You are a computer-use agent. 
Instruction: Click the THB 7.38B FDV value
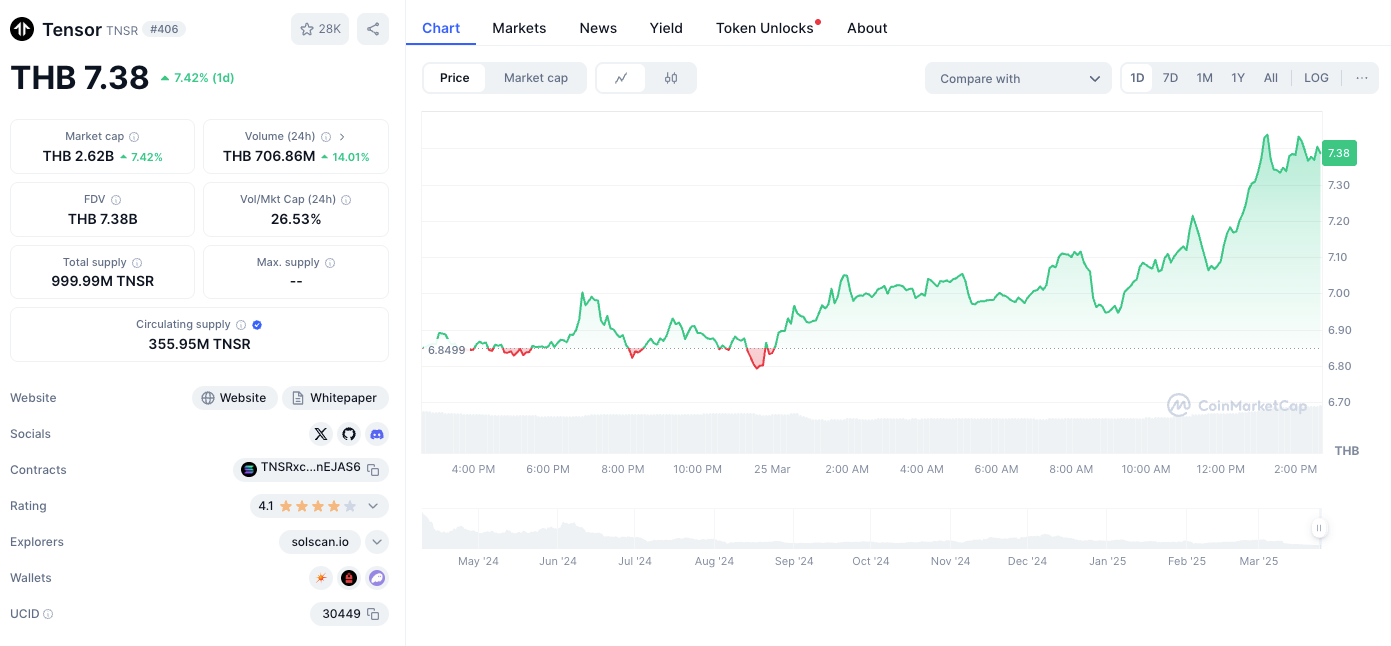click(103, 218)
